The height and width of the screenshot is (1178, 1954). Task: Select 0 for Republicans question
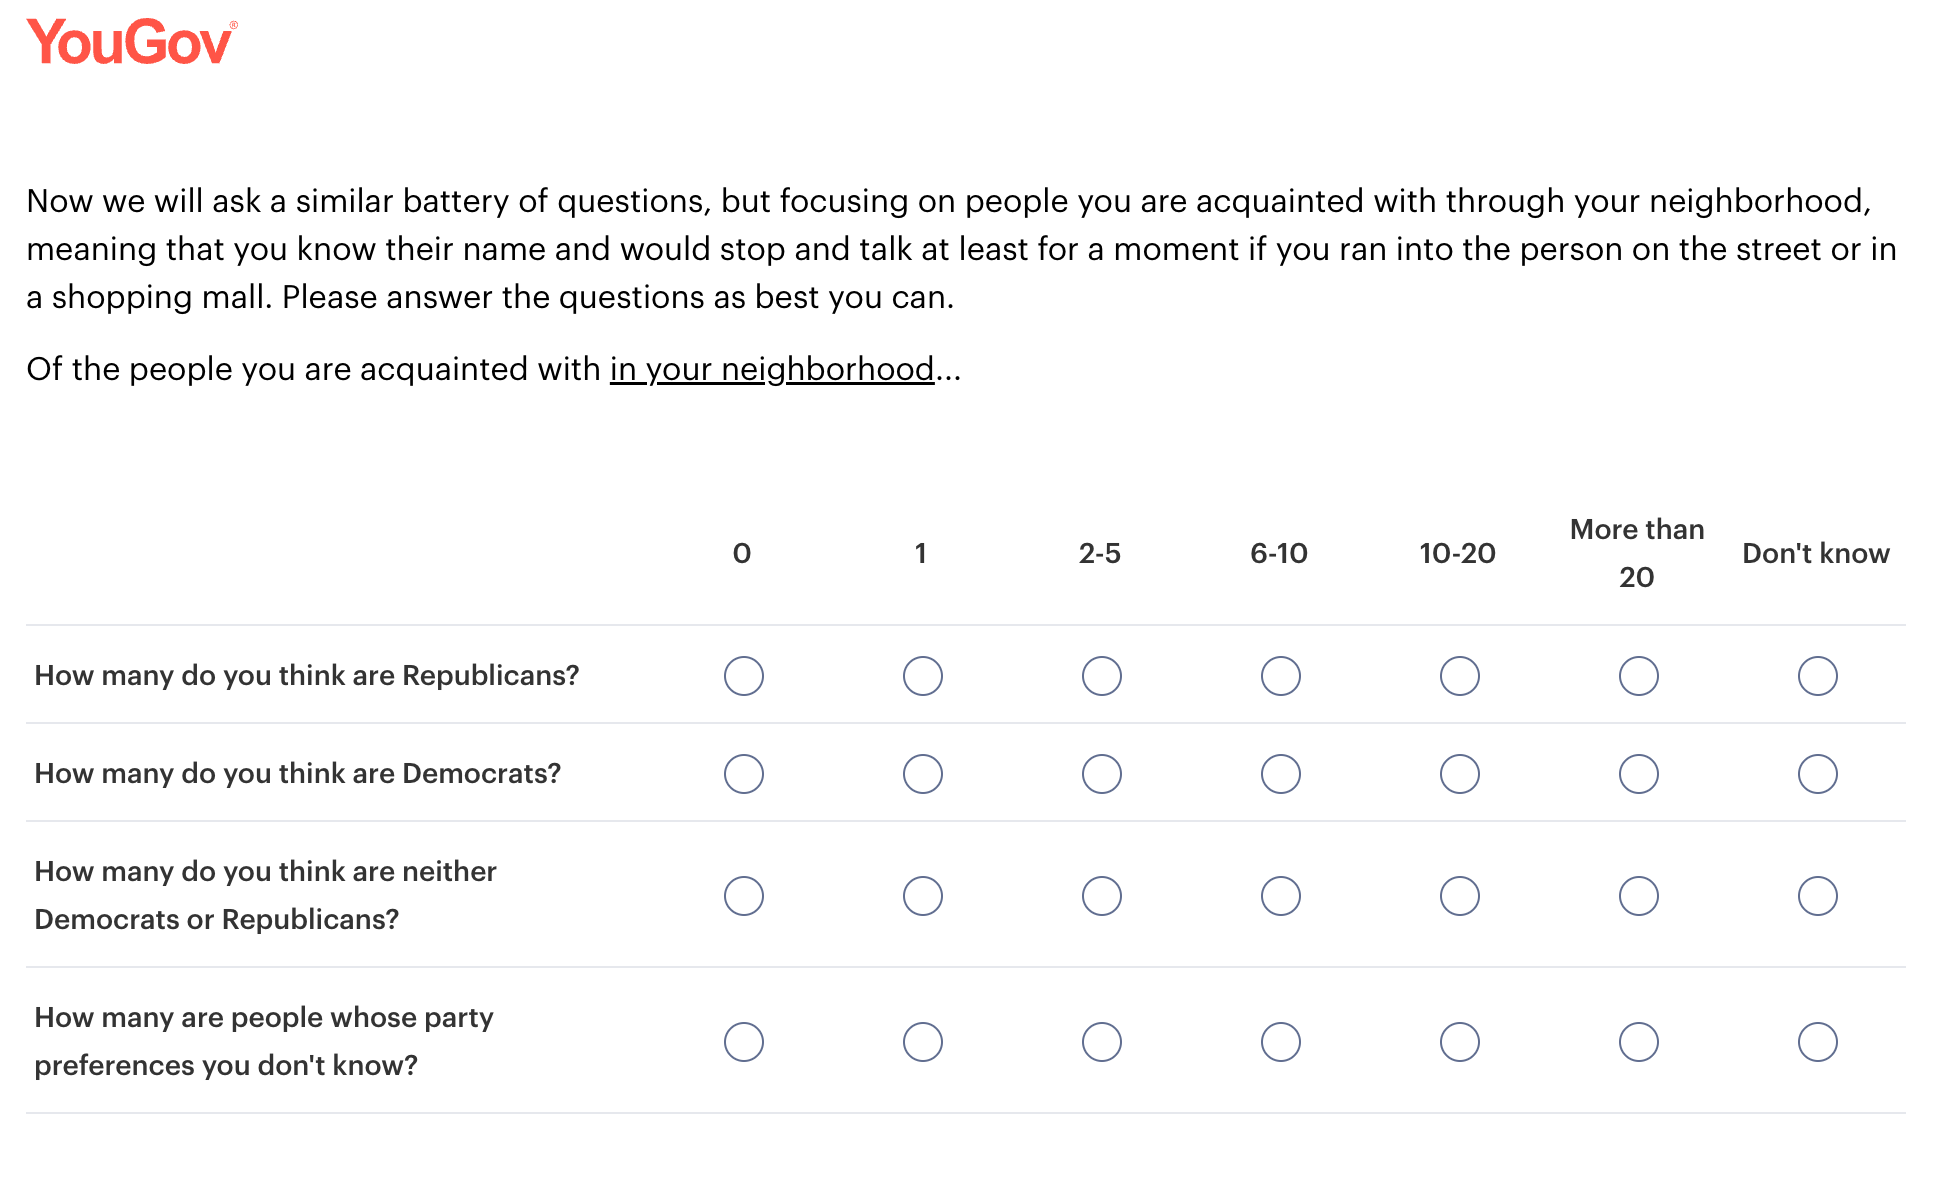point(743,676)
